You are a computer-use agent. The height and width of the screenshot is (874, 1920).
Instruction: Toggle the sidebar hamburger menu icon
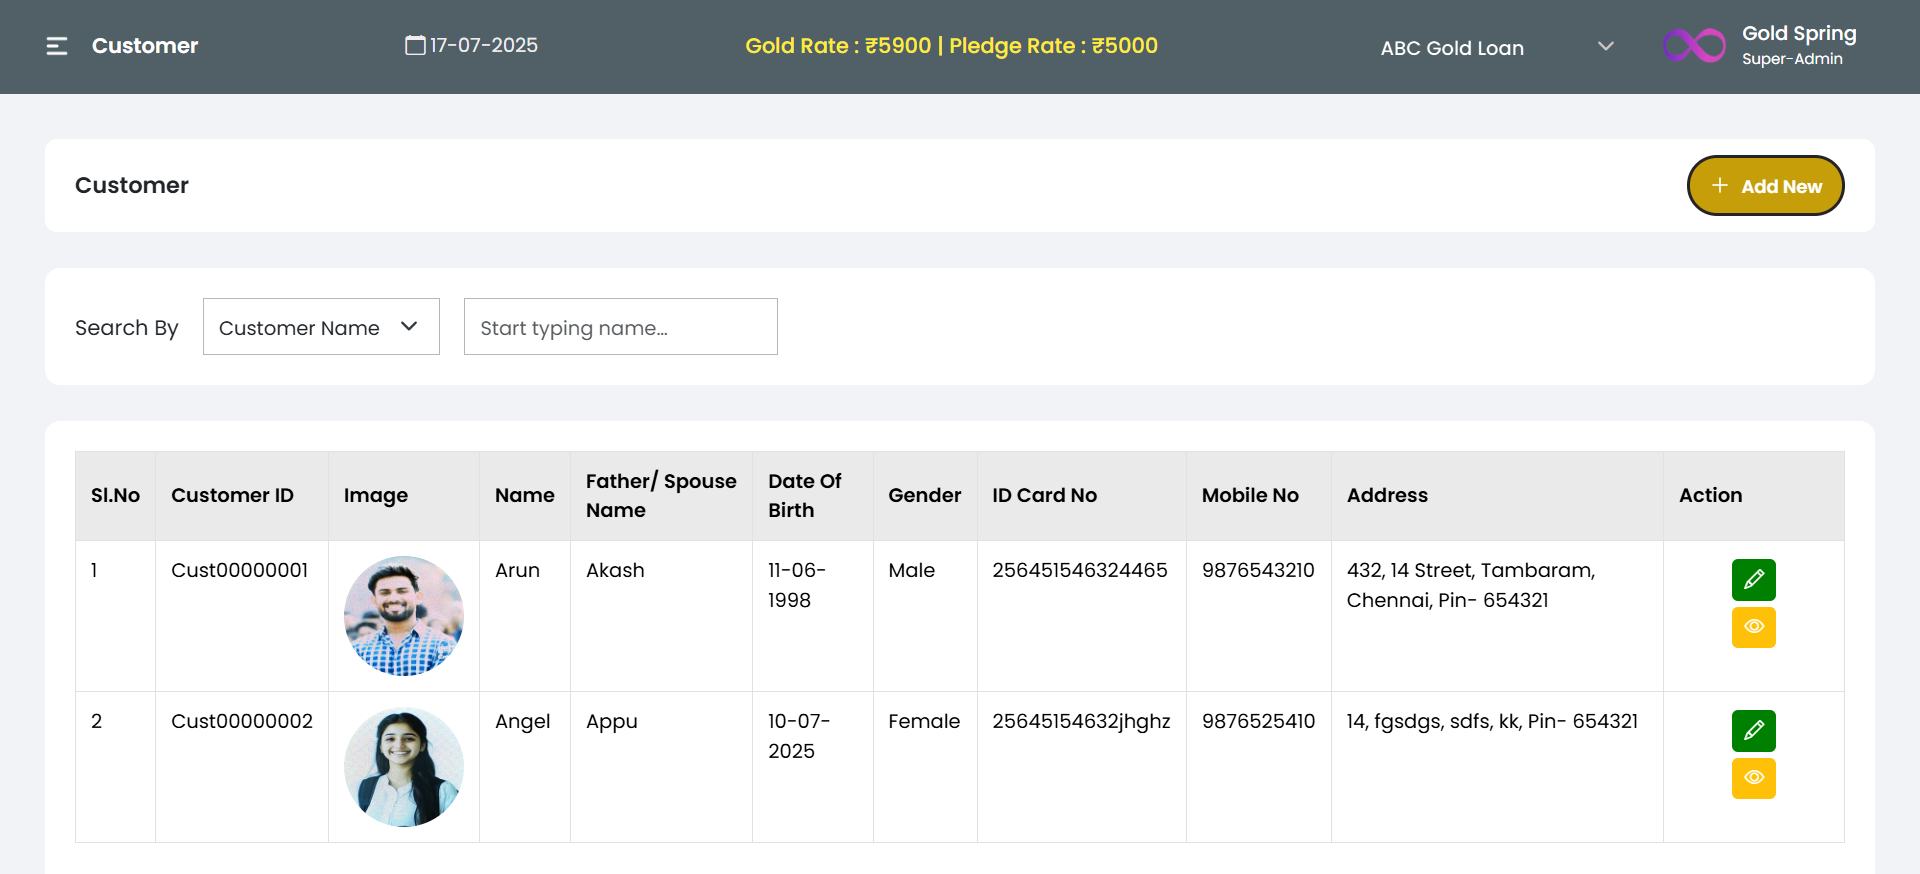57,46
